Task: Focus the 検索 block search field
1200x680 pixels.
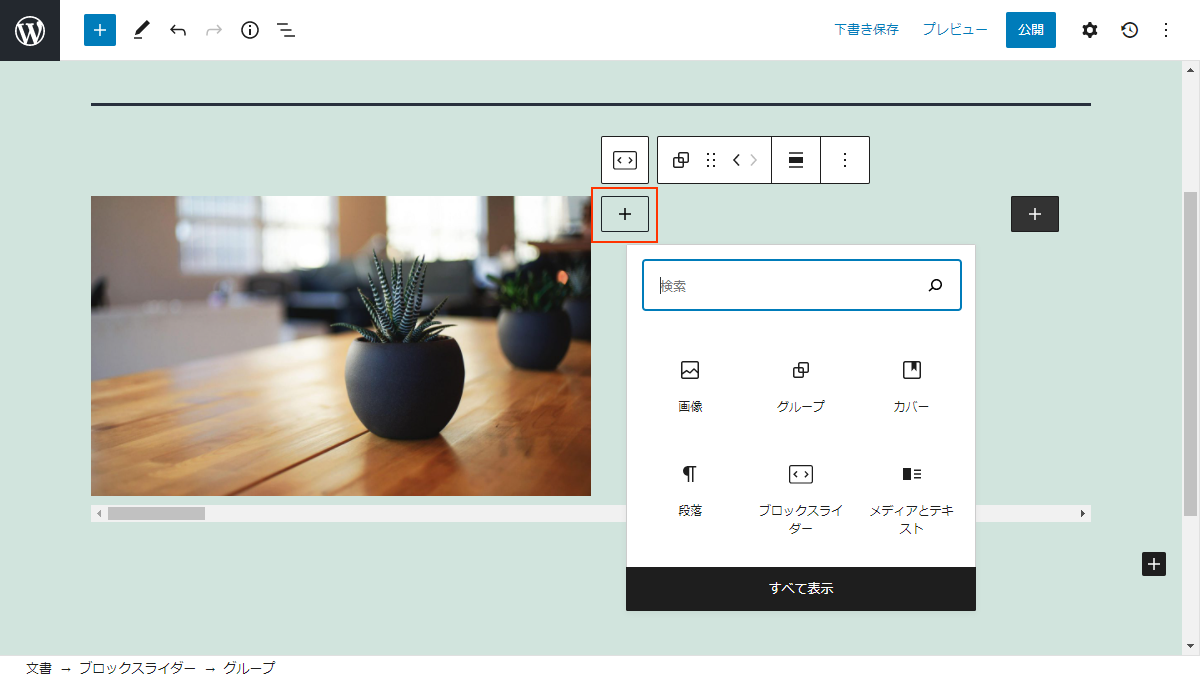Action: pyautogui.click(x=802, y=286)
